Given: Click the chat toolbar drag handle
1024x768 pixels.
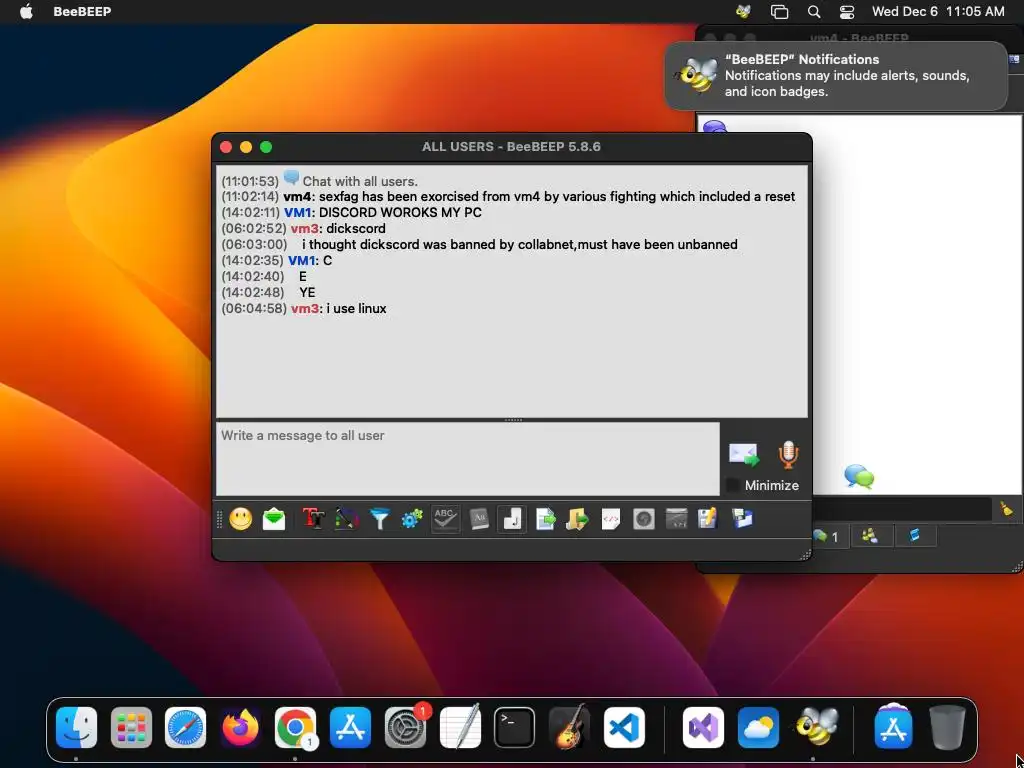Looking at the screenshot, I should tap(219, 519).
